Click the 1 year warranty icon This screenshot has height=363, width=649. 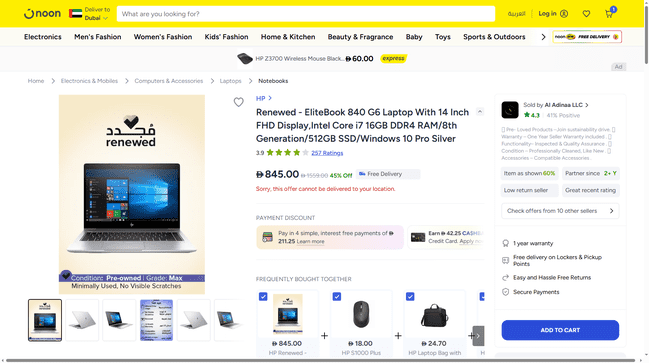505,243
